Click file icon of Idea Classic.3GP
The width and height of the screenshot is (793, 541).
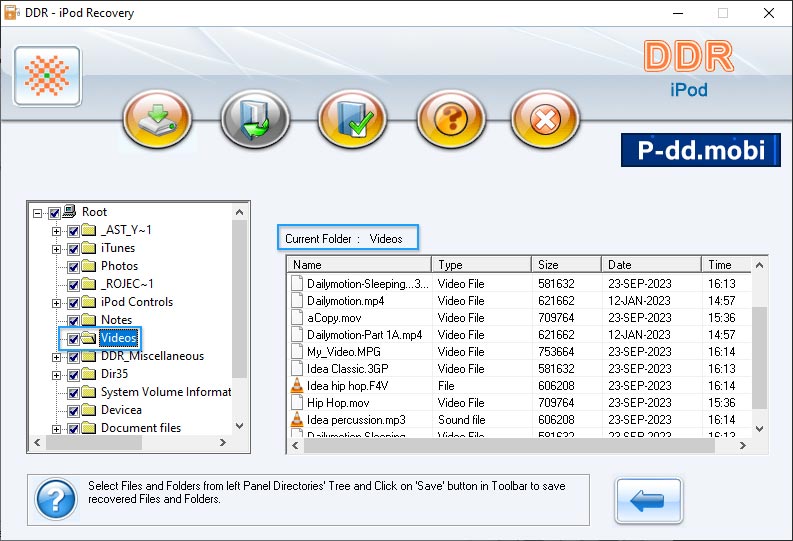pos(297,369)
